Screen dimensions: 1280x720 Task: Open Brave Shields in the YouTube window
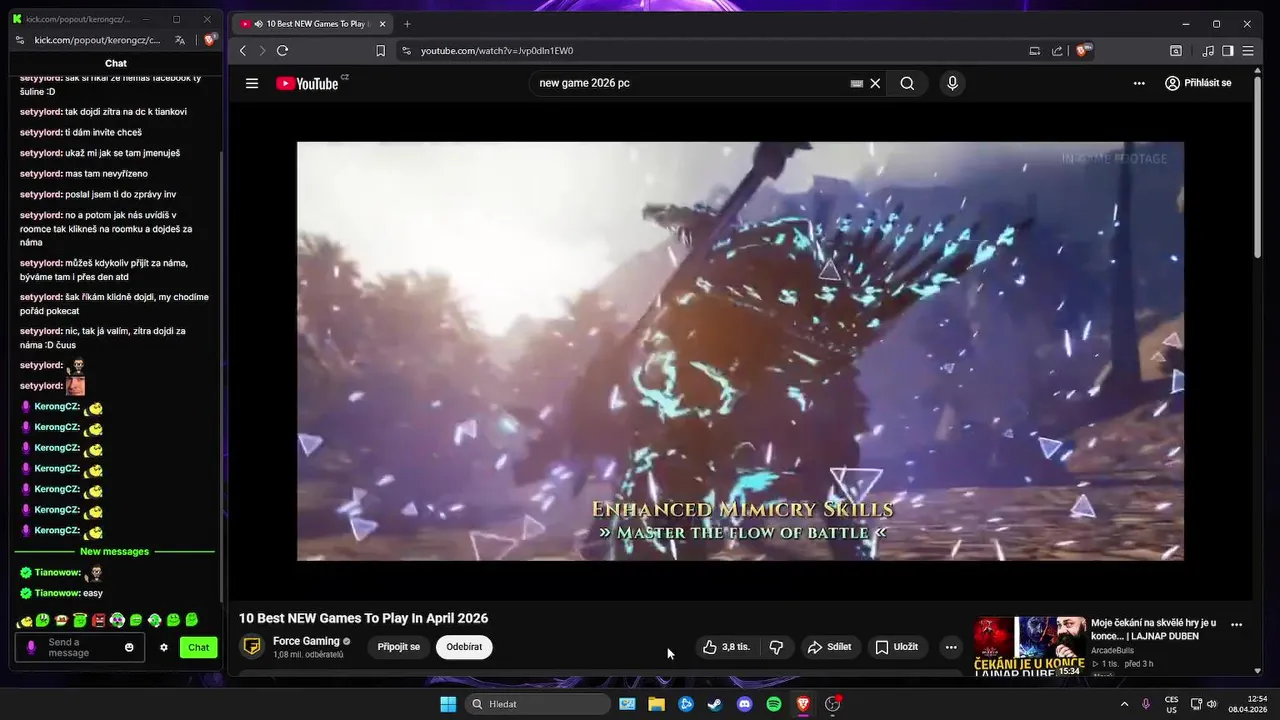click(1083, 51)
